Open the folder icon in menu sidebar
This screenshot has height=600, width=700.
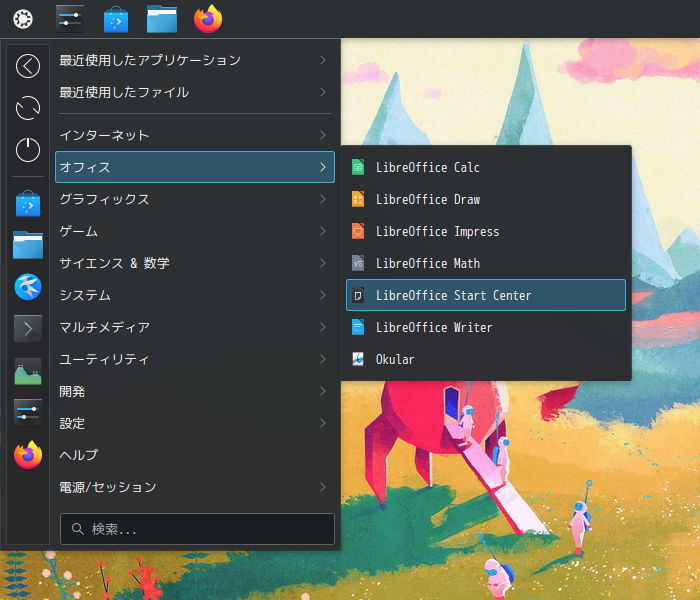(28, 245)
